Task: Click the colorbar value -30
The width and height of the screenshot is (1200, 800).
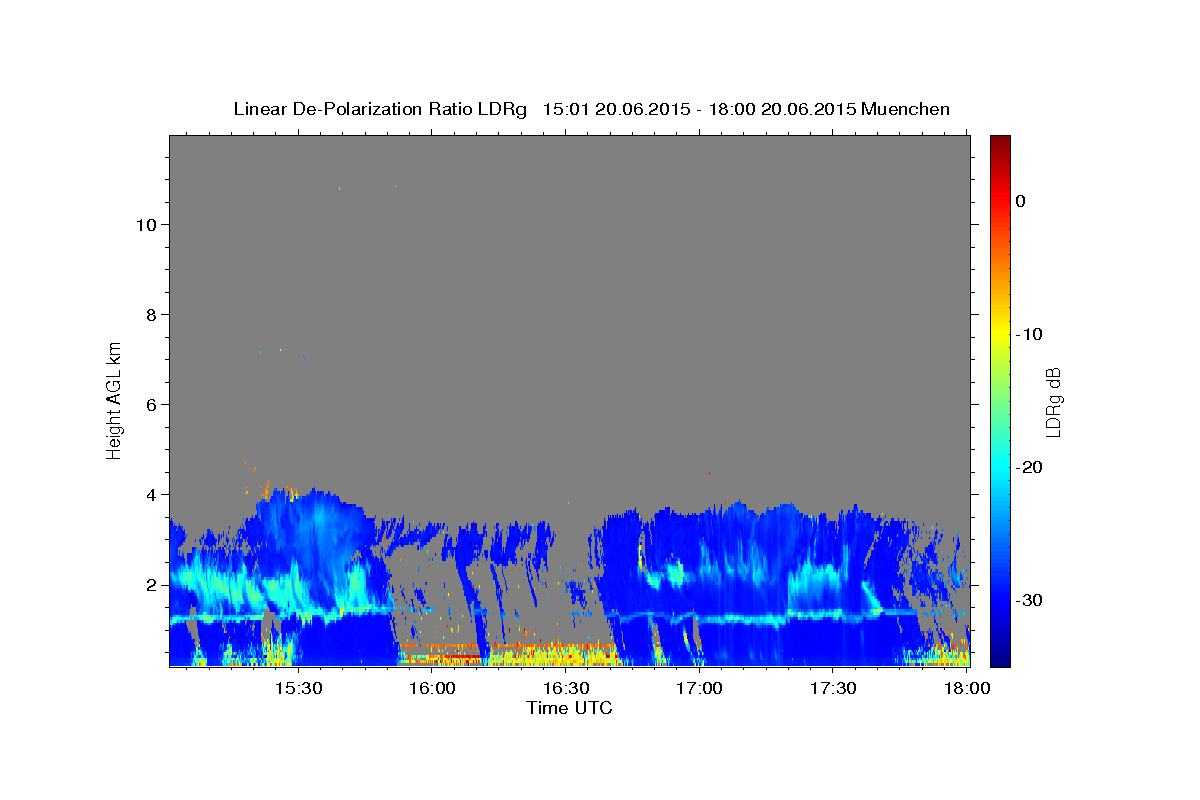Action: (x=1030, y=600)
